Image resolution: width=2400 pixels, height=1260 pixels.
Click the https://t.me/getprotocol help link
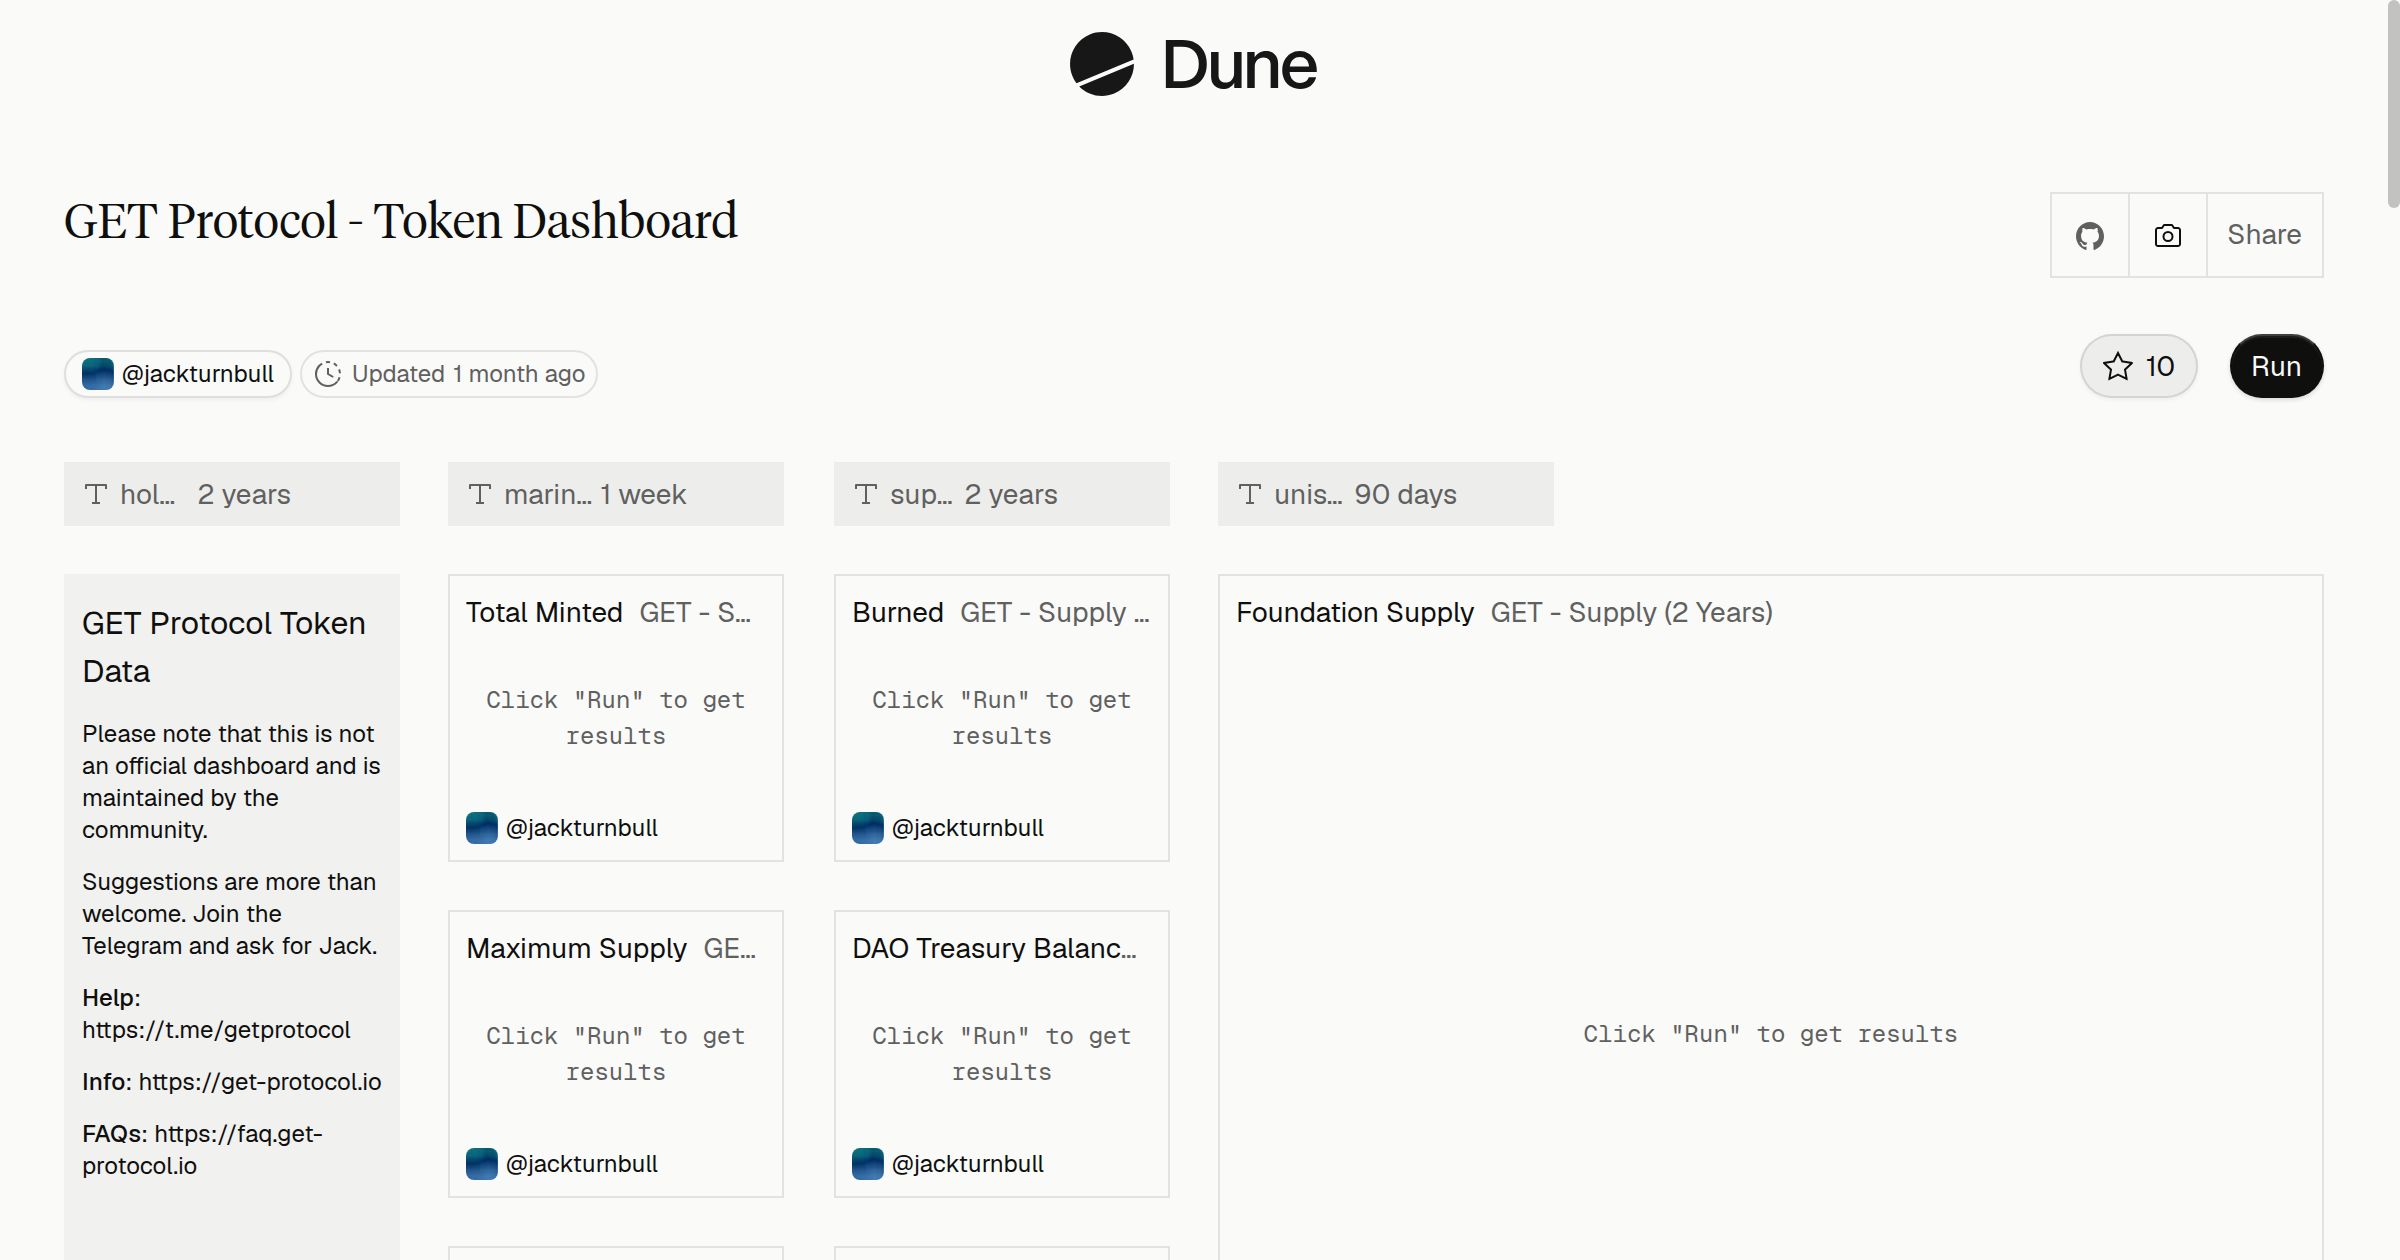click(x=216, y=1030)
